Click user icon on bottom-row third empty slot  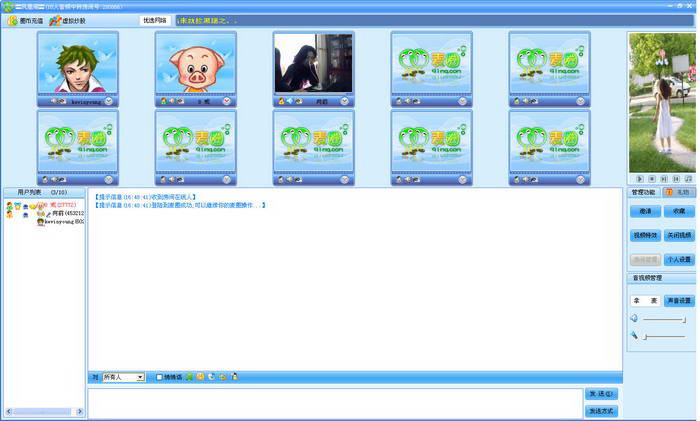[x=281, y=180]
